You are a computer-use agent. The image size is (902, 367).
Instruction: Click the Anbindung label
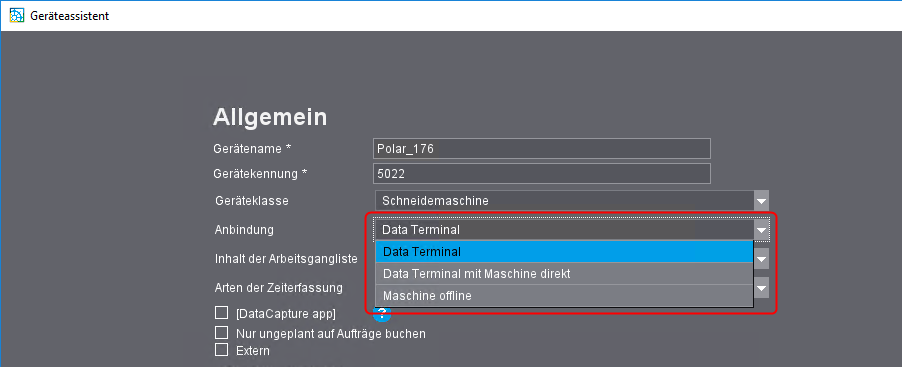click(244, 230)
